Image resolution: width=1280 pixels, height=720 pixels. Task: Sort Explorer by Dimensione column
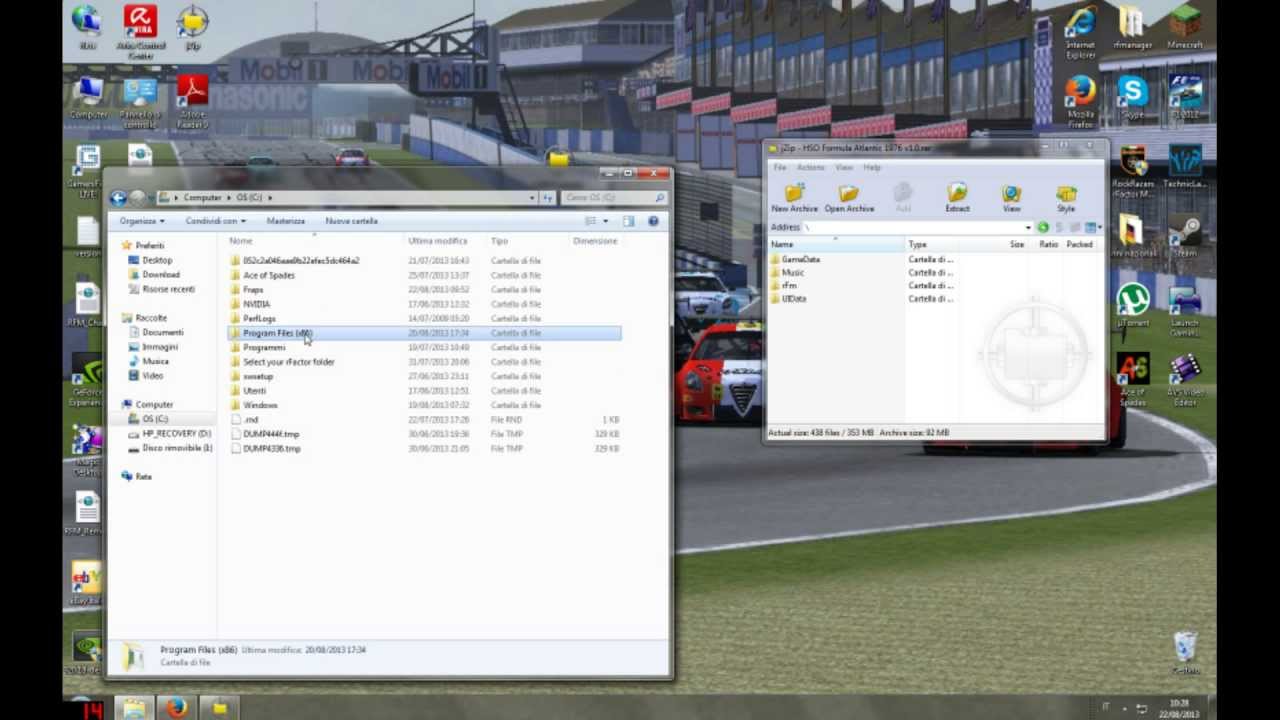[595, 241]
